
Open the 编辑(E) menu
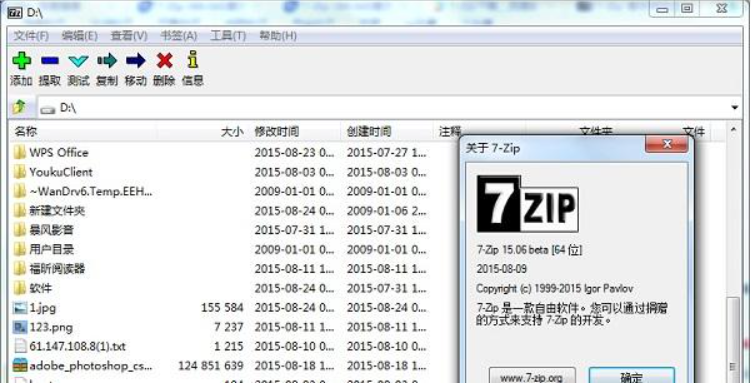80,36
